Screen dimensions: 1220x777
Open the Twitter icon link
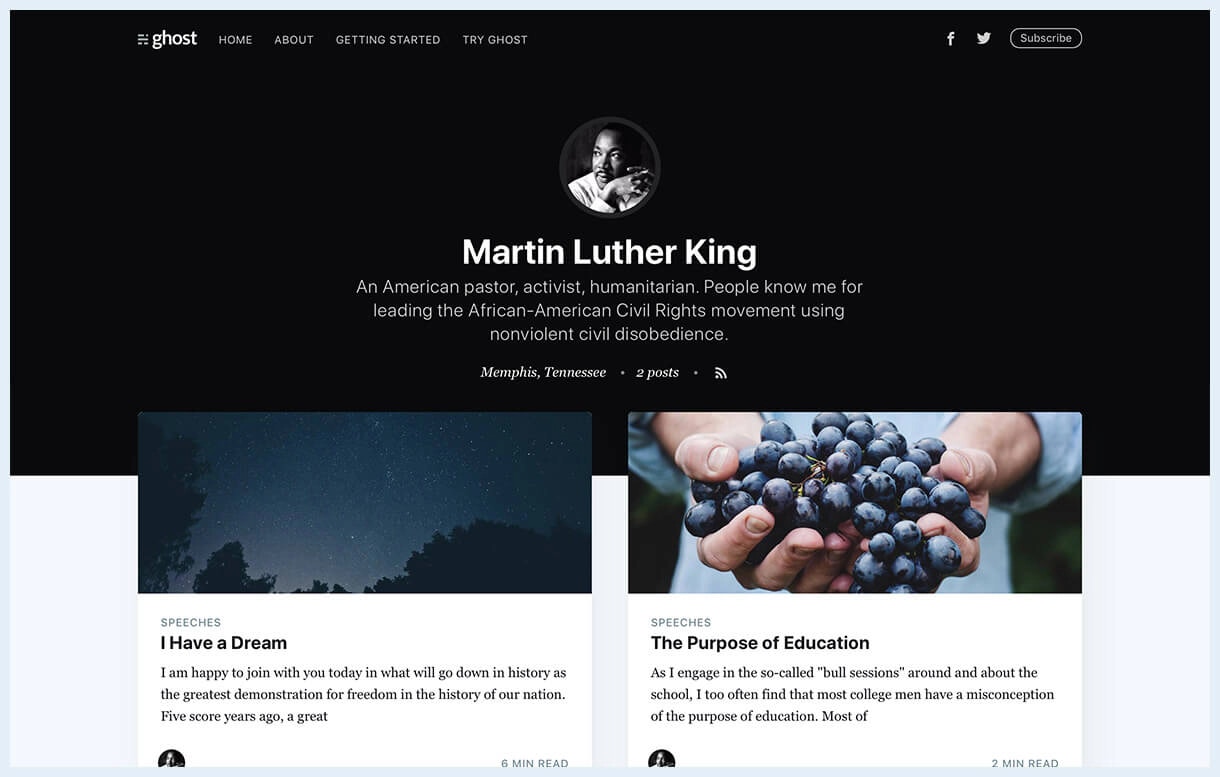(984, 38)
